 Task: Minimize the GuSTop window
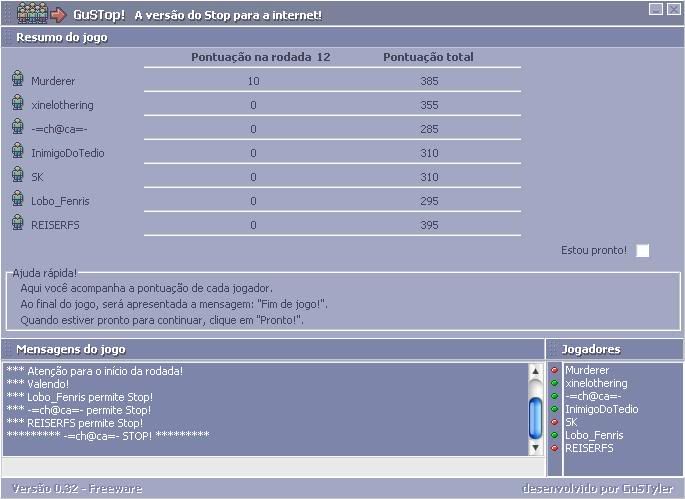pos(656,9)
